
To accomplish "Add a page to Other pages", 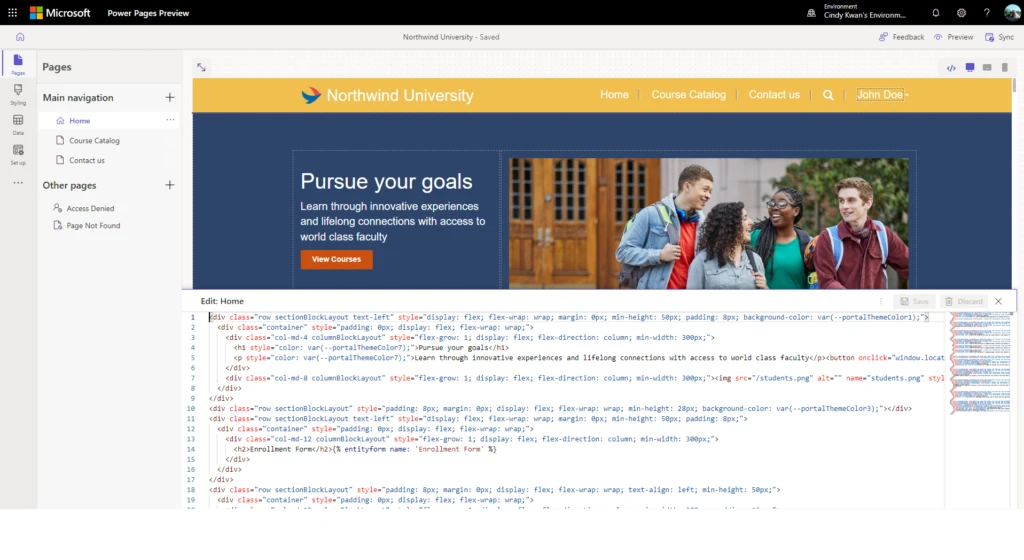I will (x=170, y=185).
